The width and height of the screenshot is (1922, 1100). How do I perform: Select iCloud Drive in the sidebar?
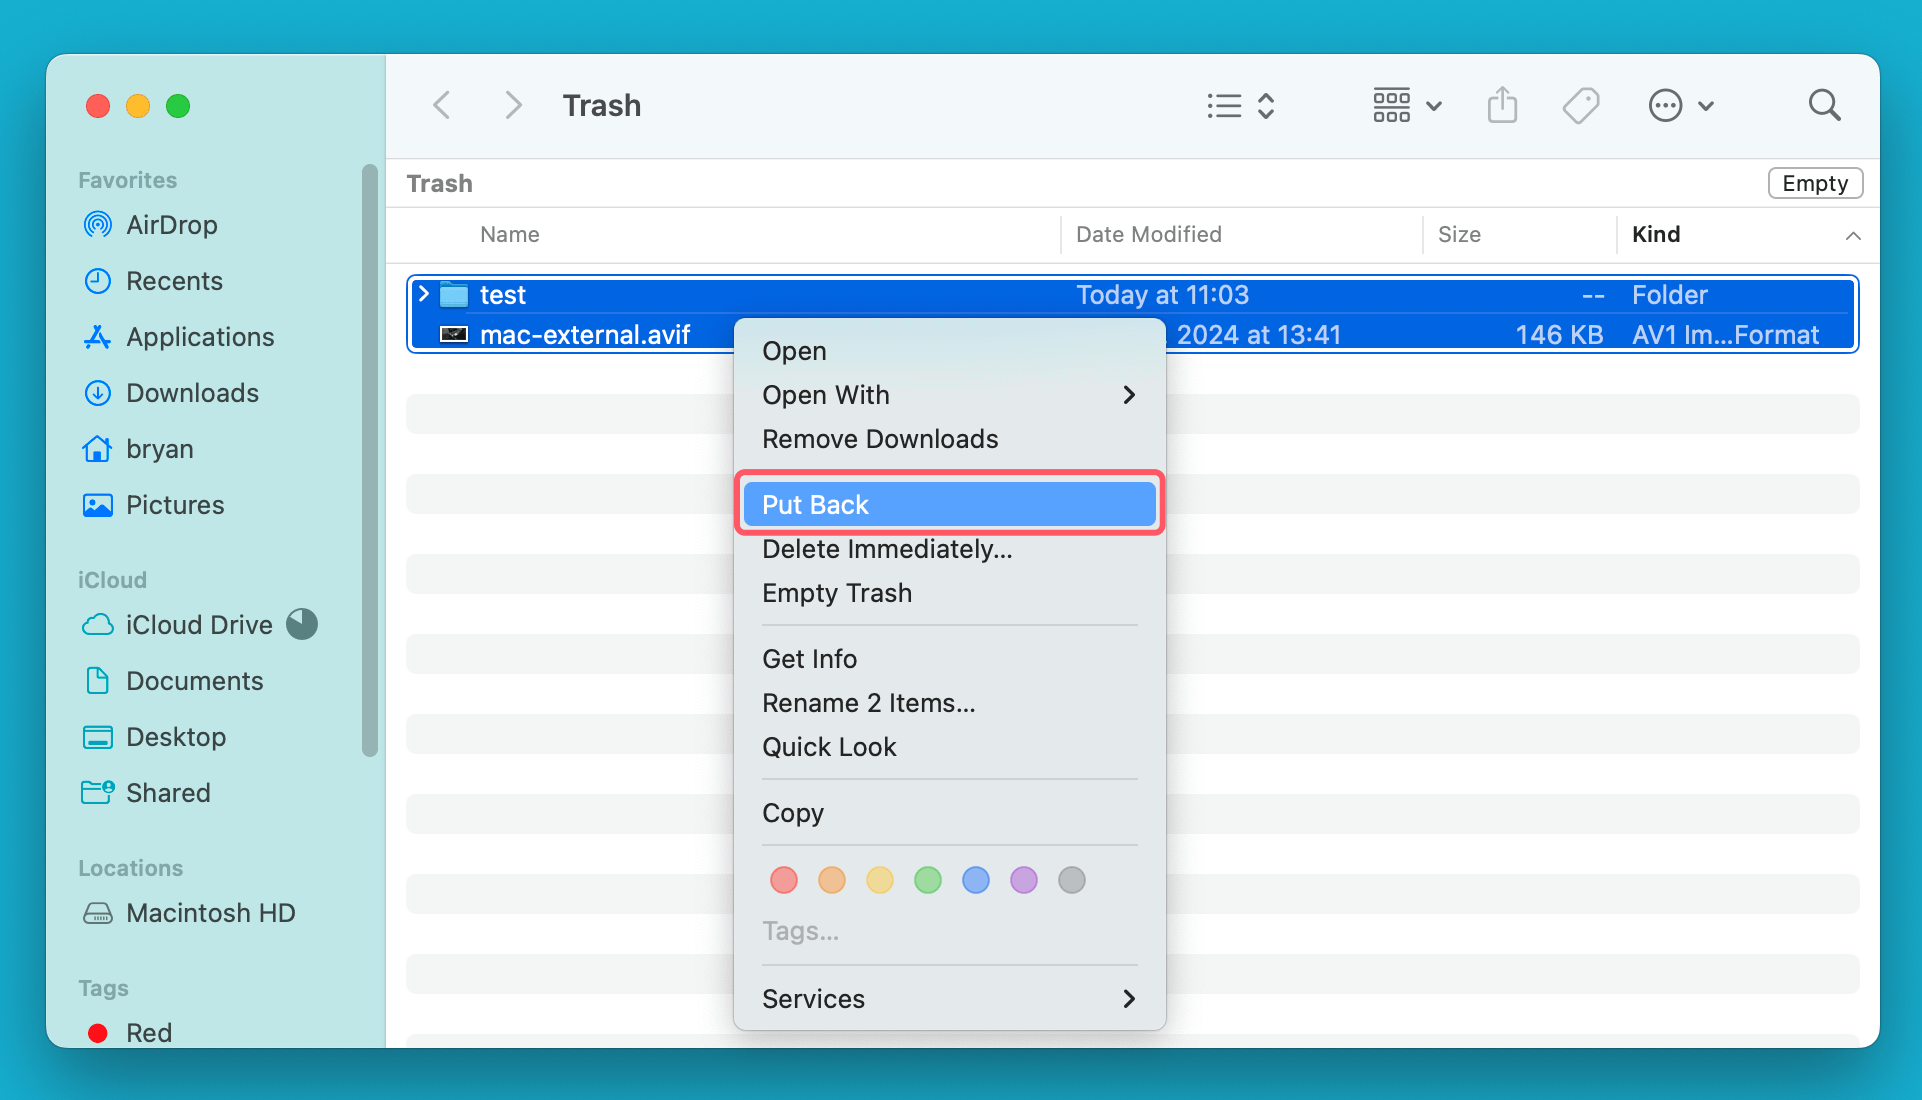tap(199, 624)
